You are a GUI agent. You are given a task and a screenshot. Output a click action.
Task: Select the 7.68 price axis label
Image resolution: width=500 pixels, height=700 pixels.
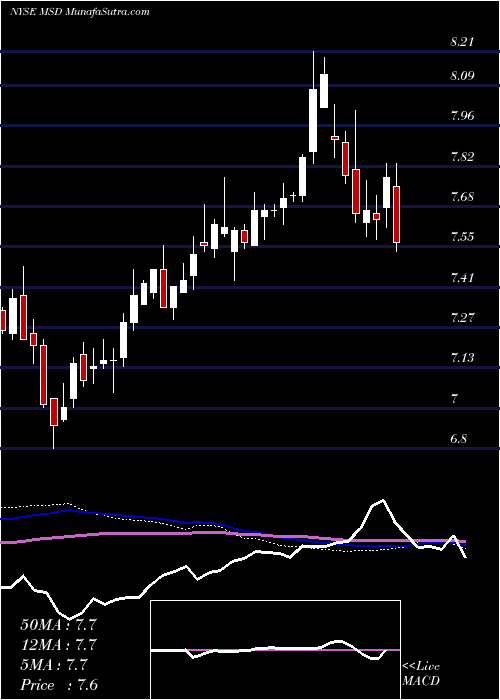(x=462, y=196)
